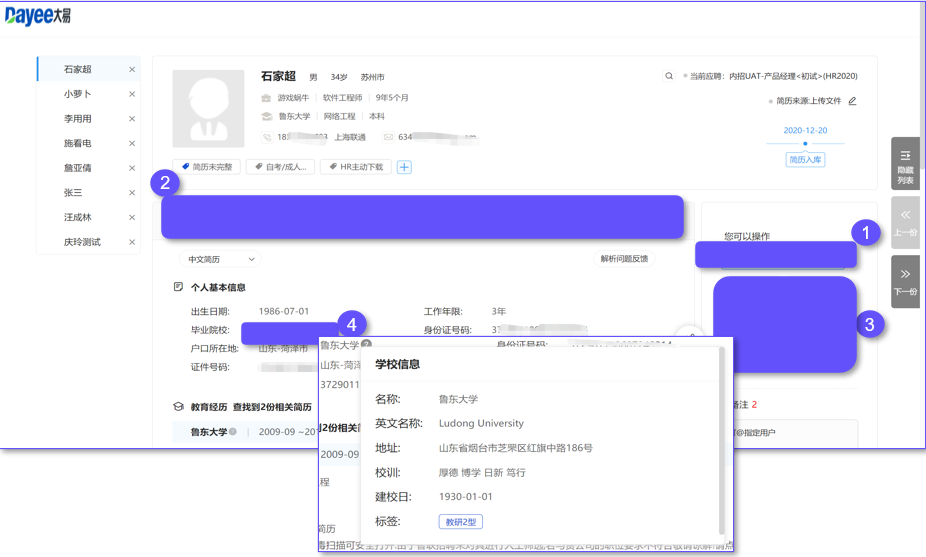Add a new tag with plus icon

pyautogui.click(x=404, y=167)
